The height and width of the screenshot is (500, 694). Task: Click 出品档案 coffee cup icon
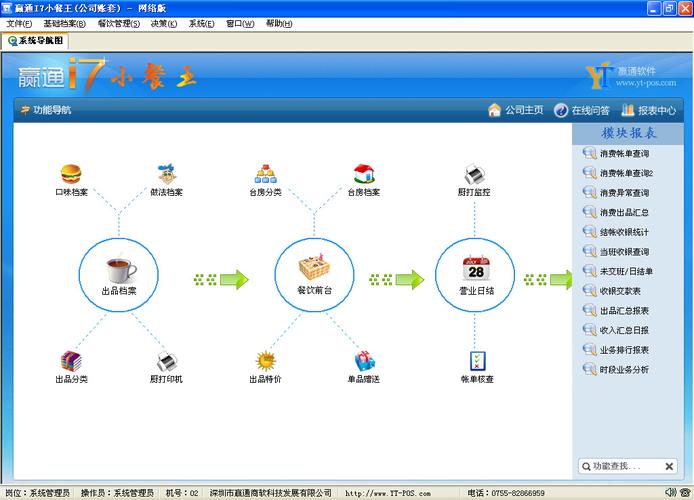click(x=120, y=269)
